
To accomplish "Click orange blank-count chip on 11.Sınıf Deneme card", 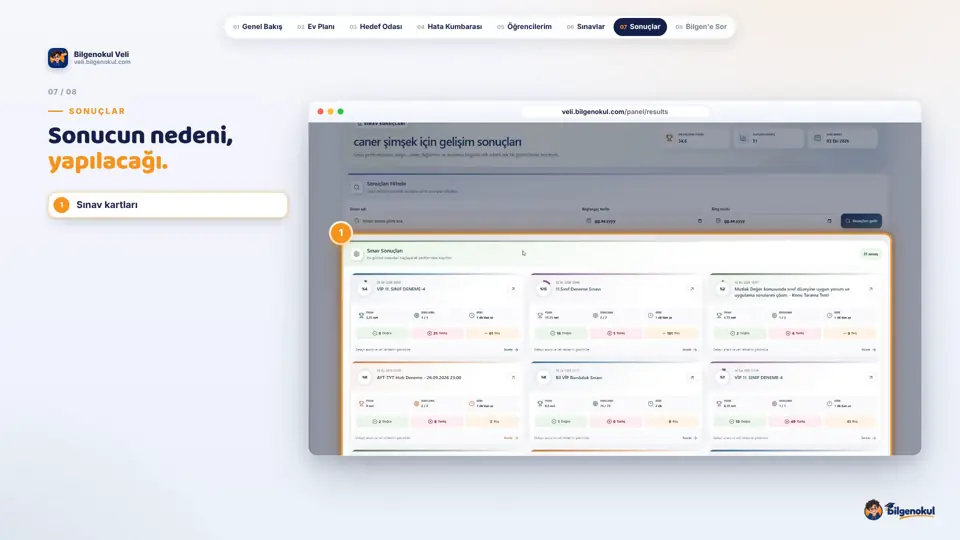I will (672, 333).
